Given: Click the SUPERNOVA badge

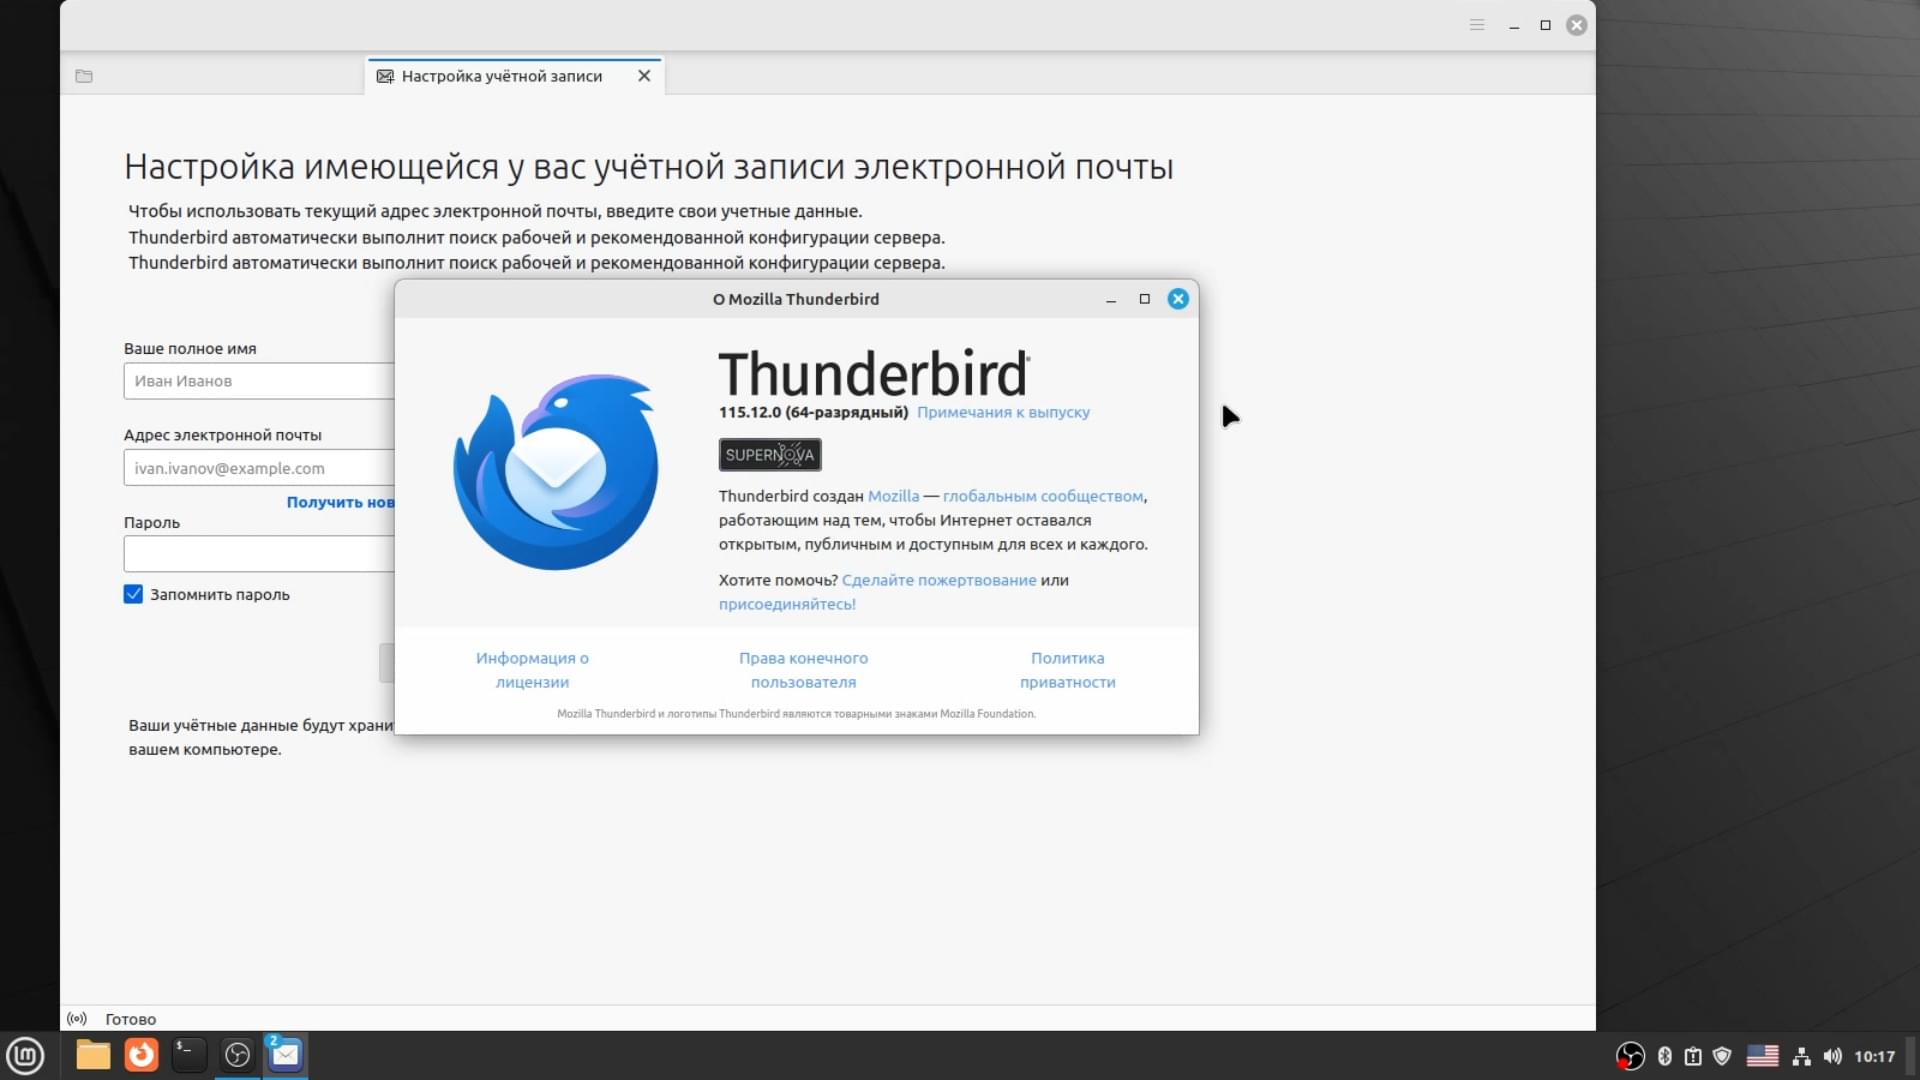Looking at the screenshot, I should click(770, 455).
